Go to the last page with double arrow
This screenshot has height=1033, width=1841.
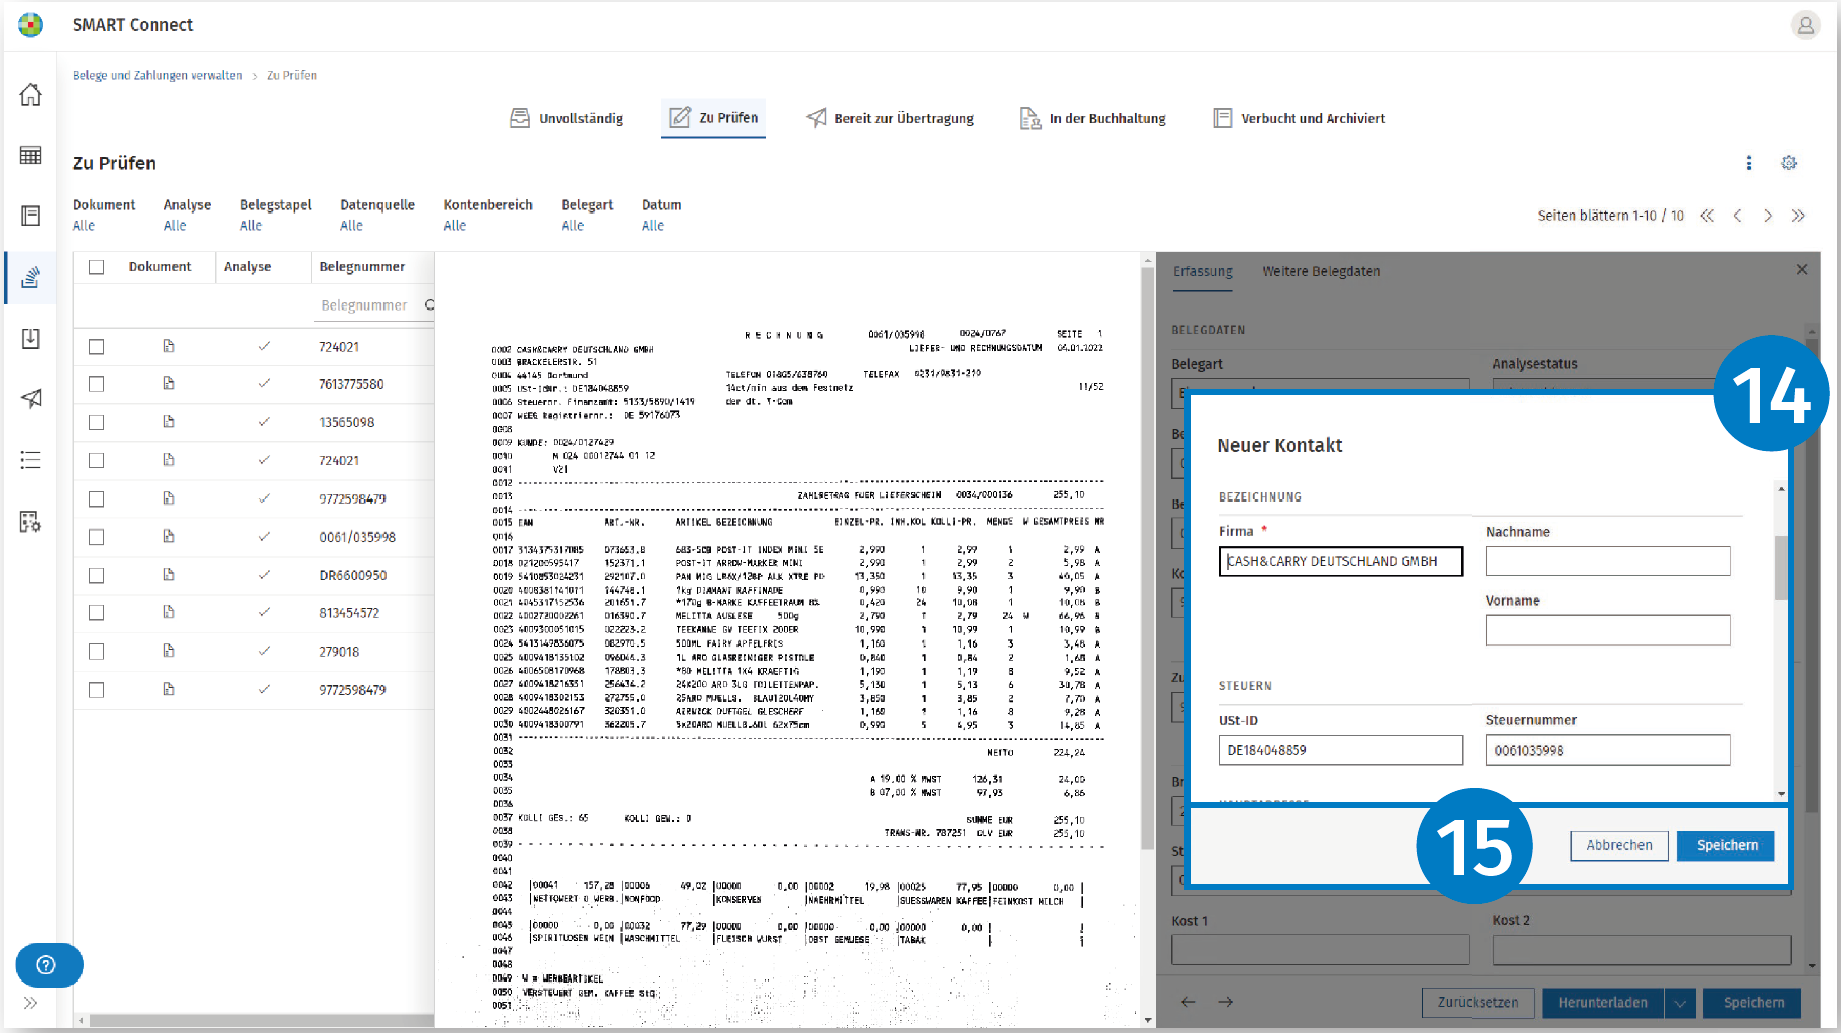pos(1798,215)
